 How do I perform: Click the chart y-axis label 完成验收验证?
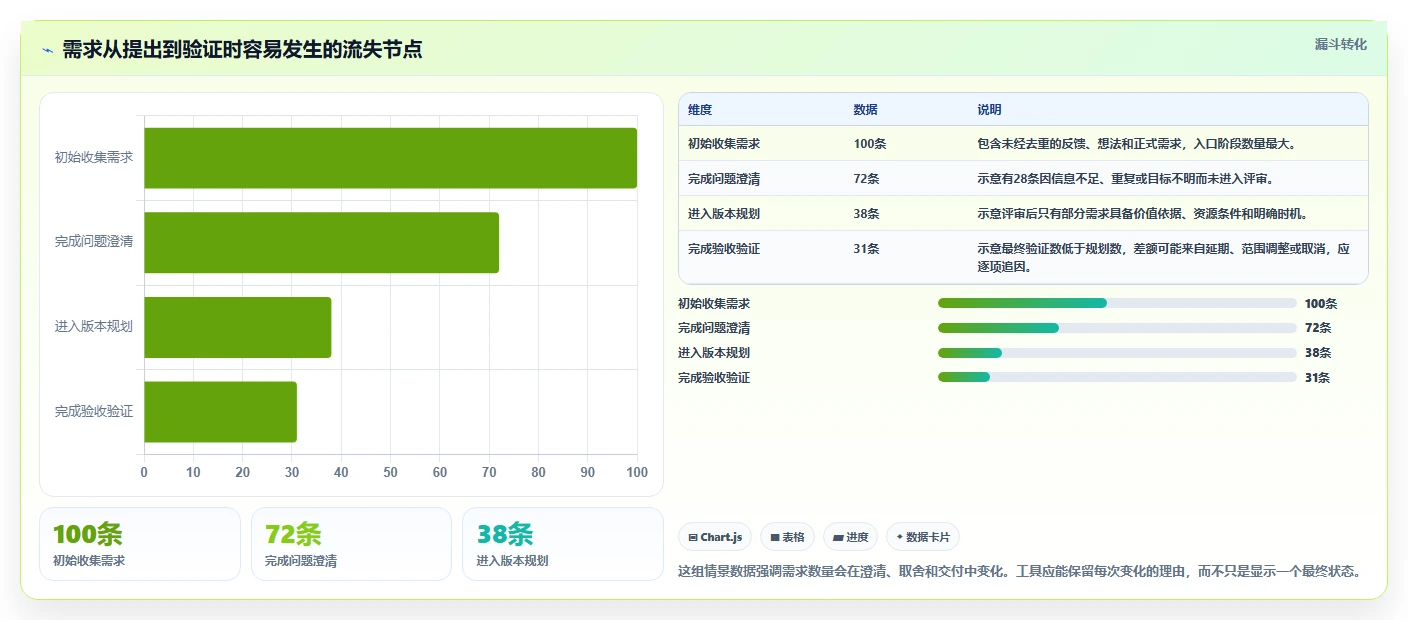point(94,411)
